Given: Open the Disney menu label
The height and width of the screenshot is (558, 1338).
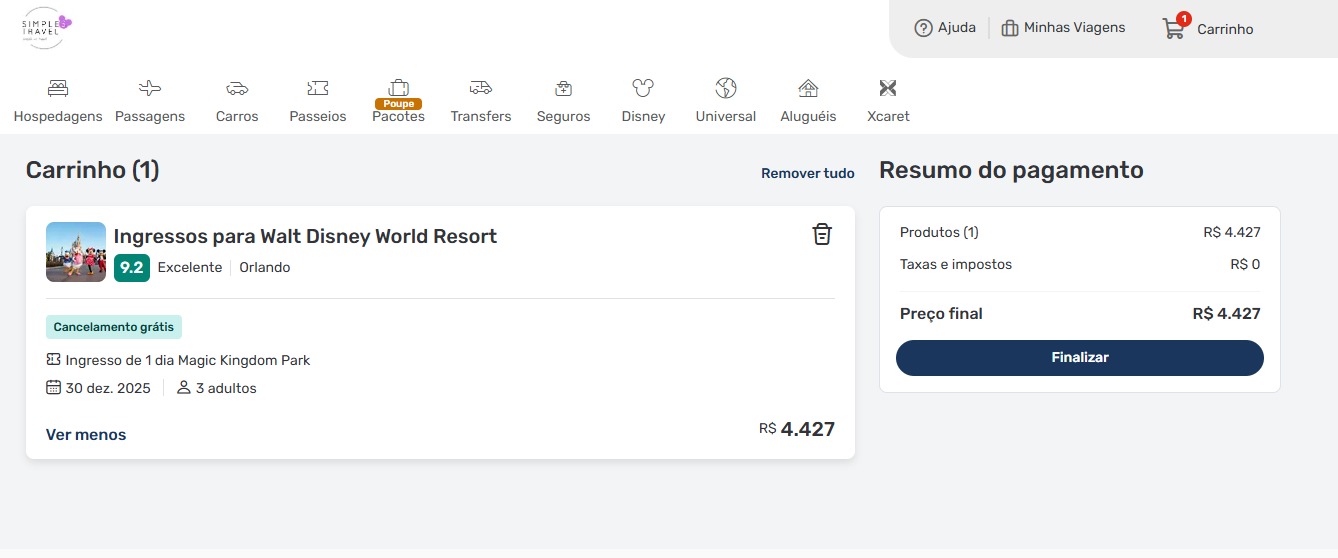Looking at the screenshot, I should click(643, 116).
